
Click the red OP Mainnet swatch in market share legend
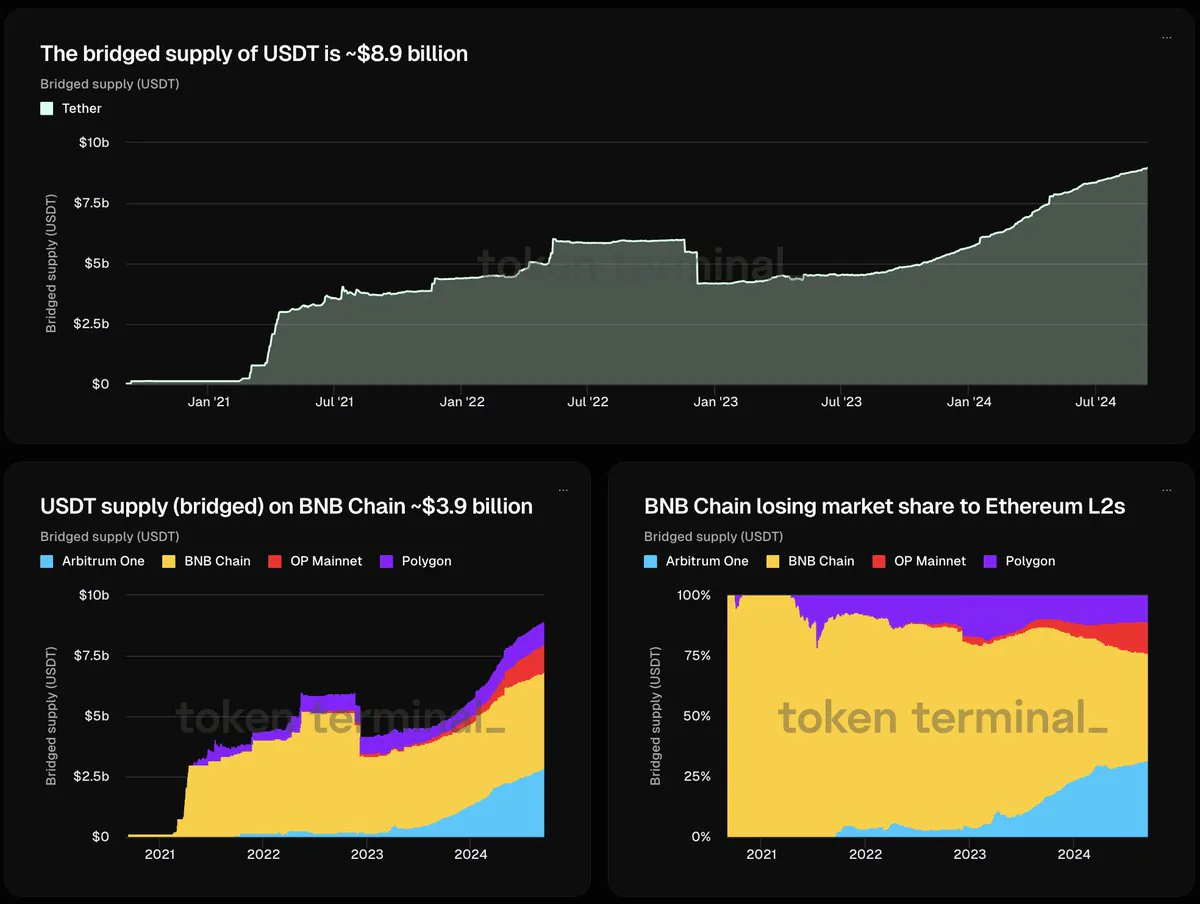pyautogui.click(x=879, y=561)
